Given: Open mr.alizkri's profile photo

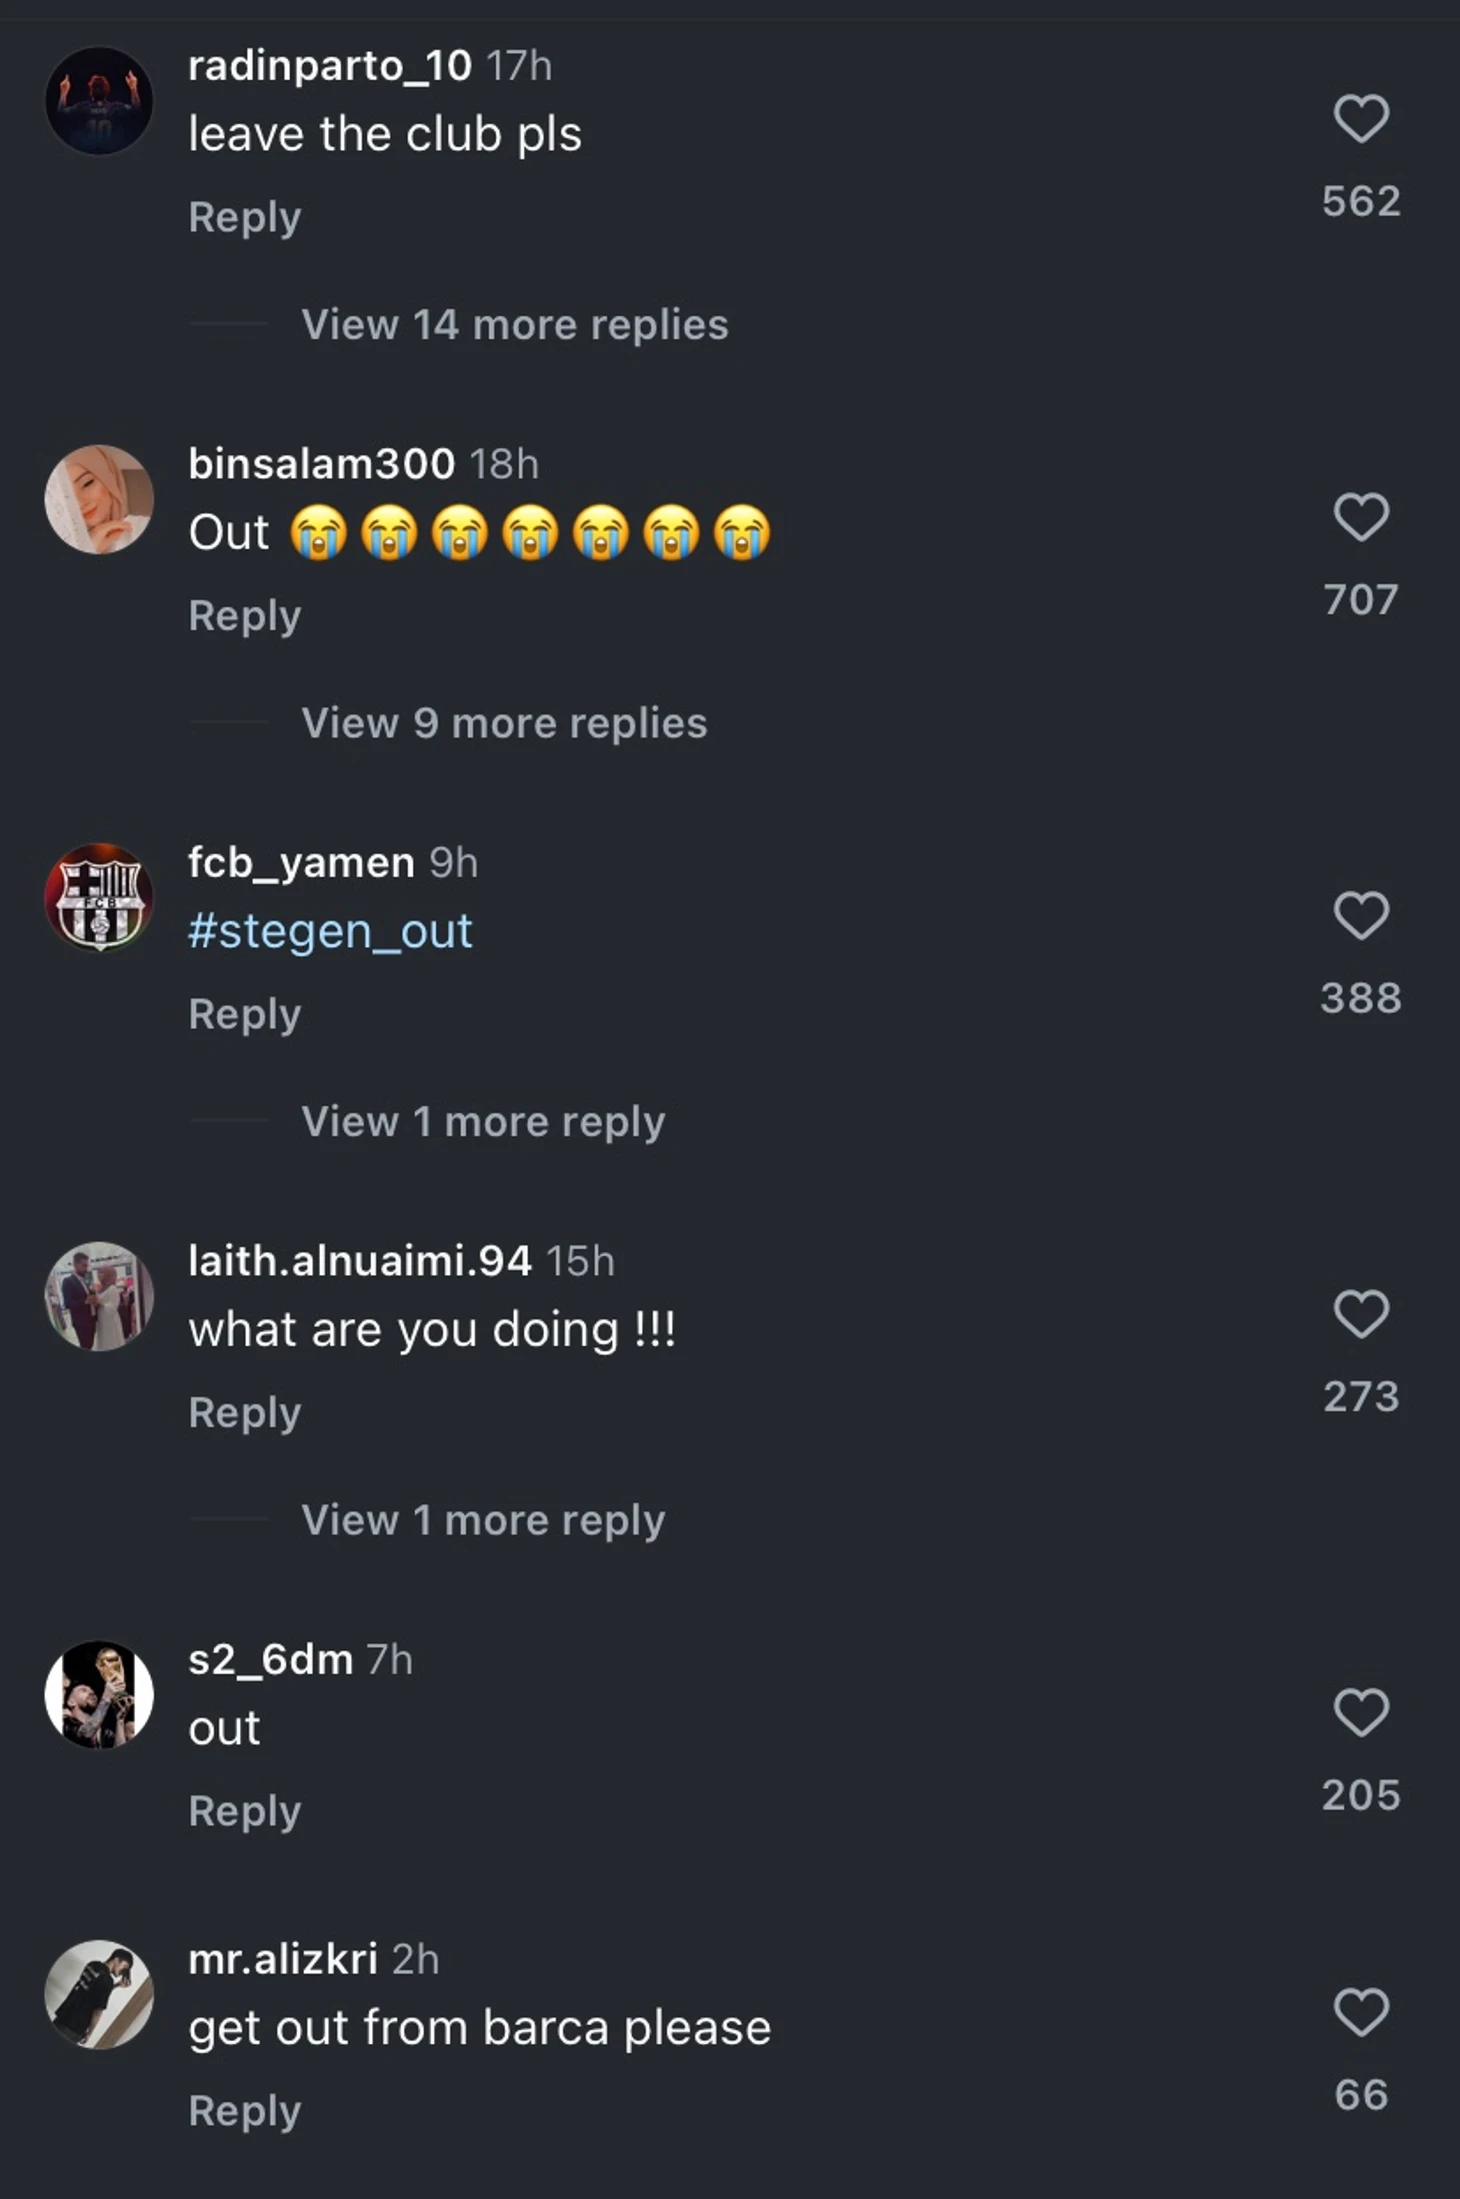Looking at the screenshot, I should pos(99,1994).
